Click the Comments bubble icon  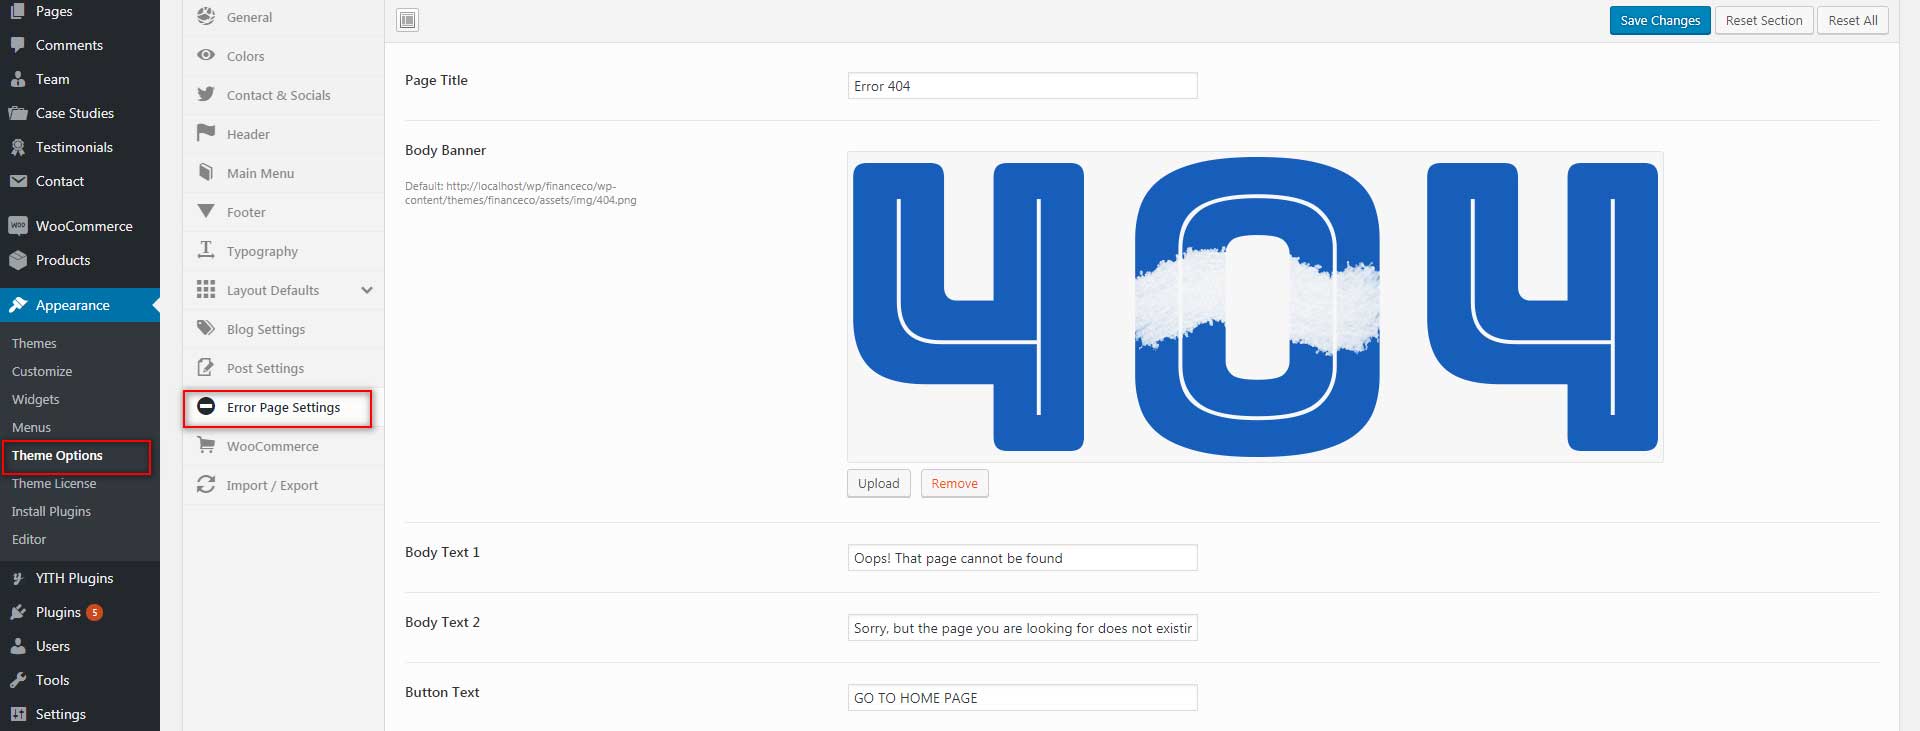18,45
